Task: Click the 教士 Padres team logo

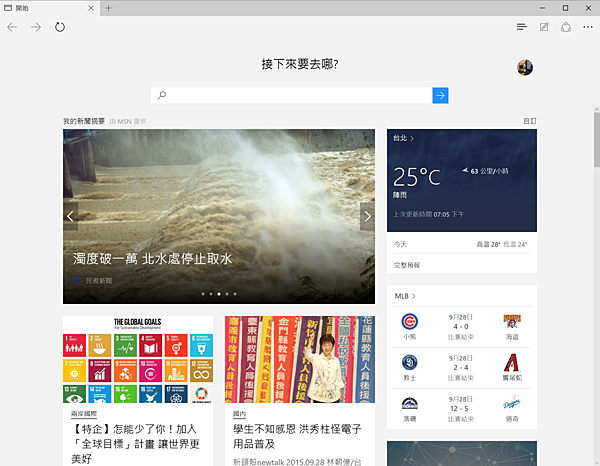Action: tap(409, 362)
